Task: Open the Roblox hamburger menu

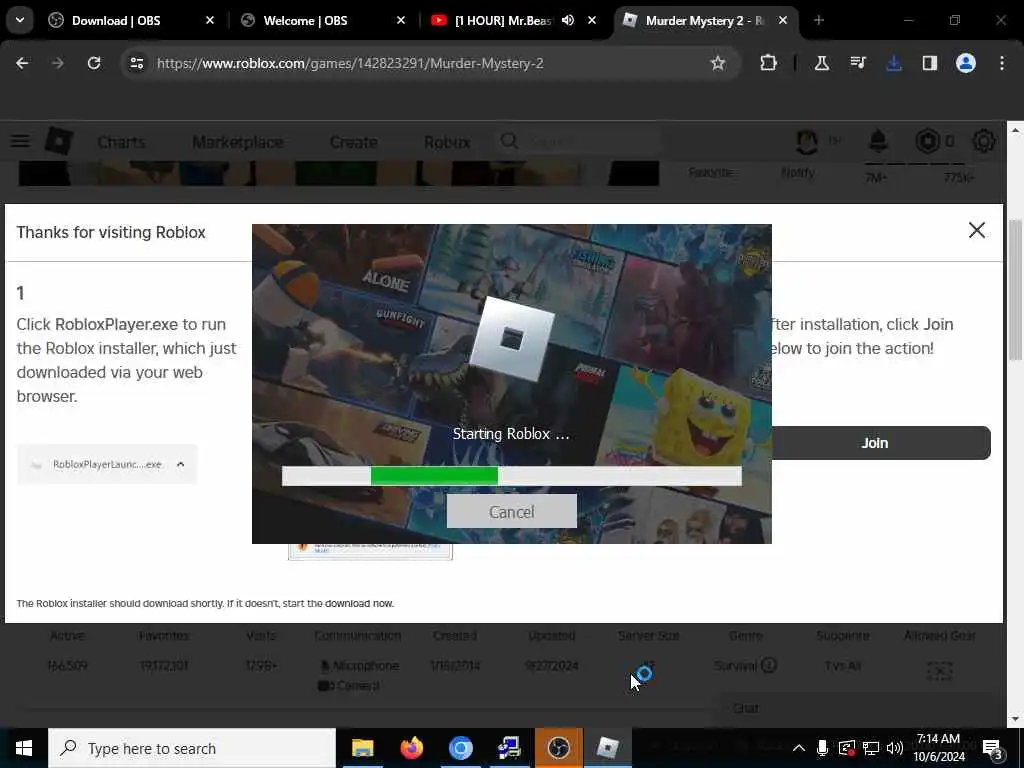Action: [x=20, y=141]
